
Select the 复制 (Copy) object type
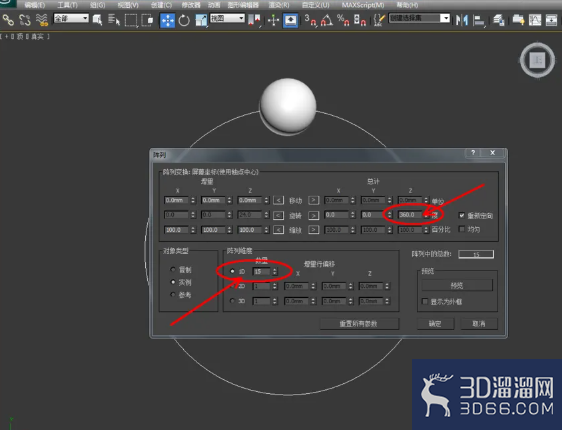[x=173, y=269]
